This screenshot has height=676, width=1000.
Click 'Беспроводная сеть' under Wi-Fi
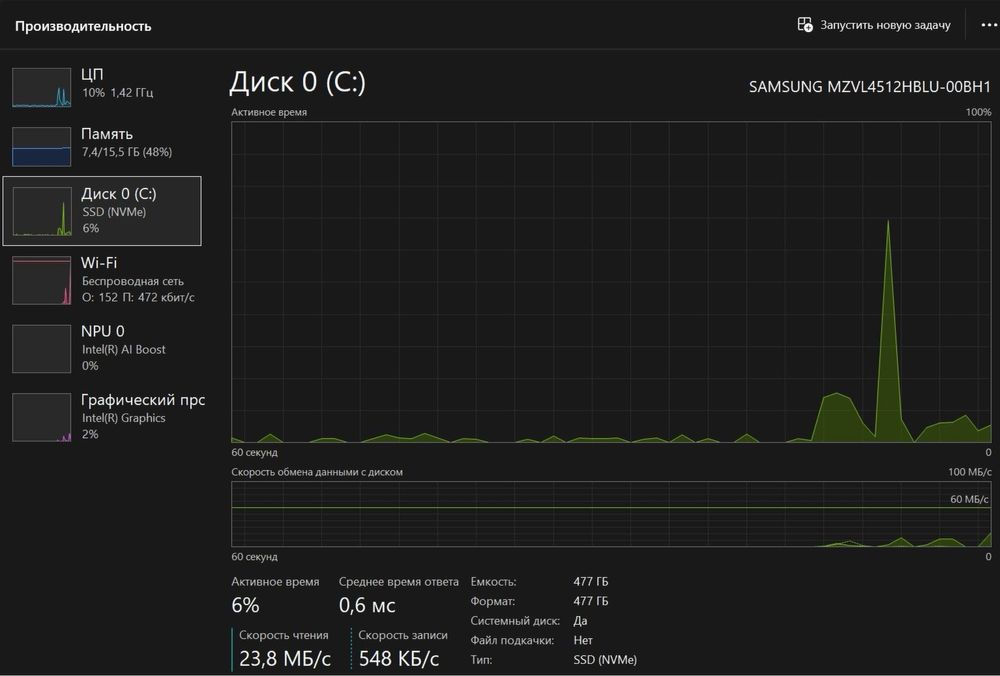[133, 281]
